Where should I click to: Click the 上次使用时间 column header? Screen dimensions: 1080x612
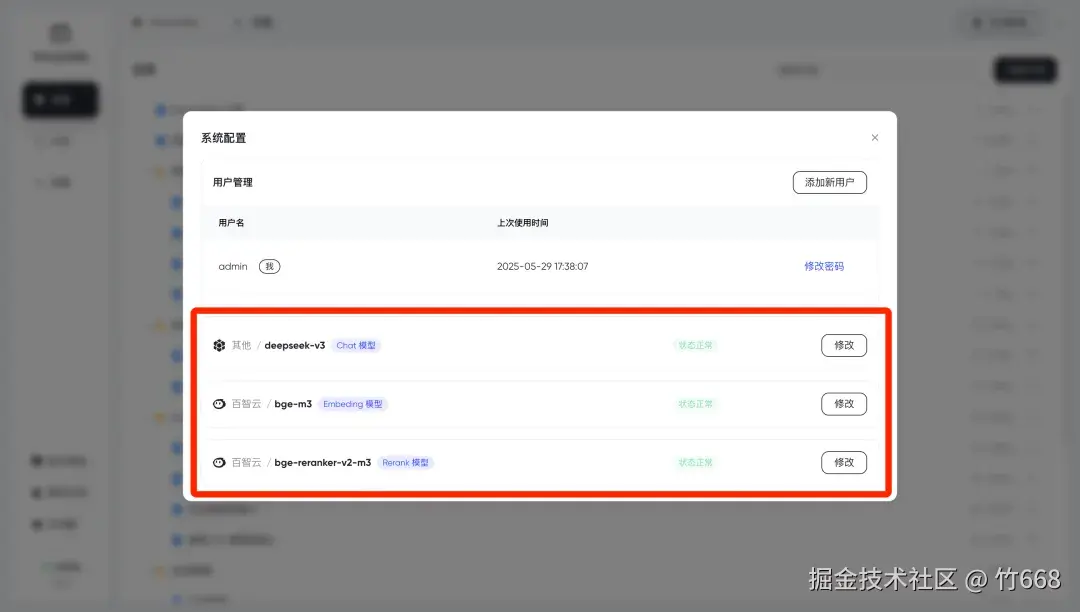(x=523, y=223)
